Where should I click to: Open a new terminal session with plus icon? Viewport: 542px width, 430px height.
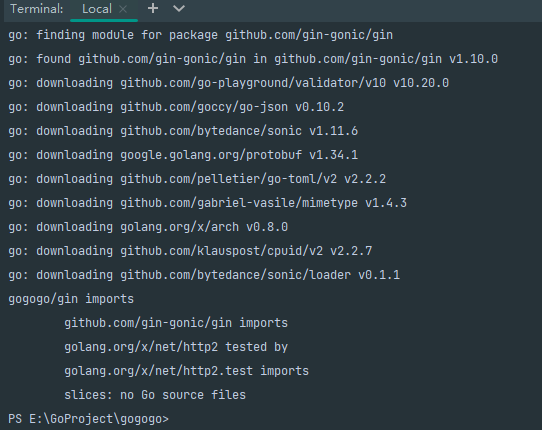pyautogui.click(x=153, y=9)
